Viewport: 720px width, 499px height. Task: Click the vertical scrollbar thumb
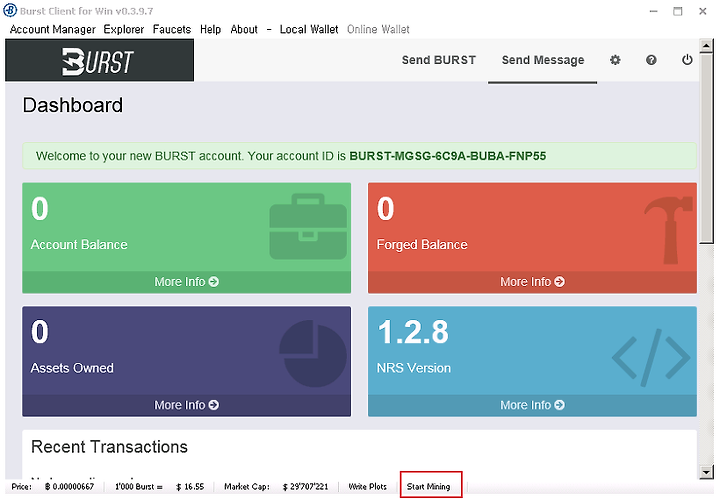point(706,148)
